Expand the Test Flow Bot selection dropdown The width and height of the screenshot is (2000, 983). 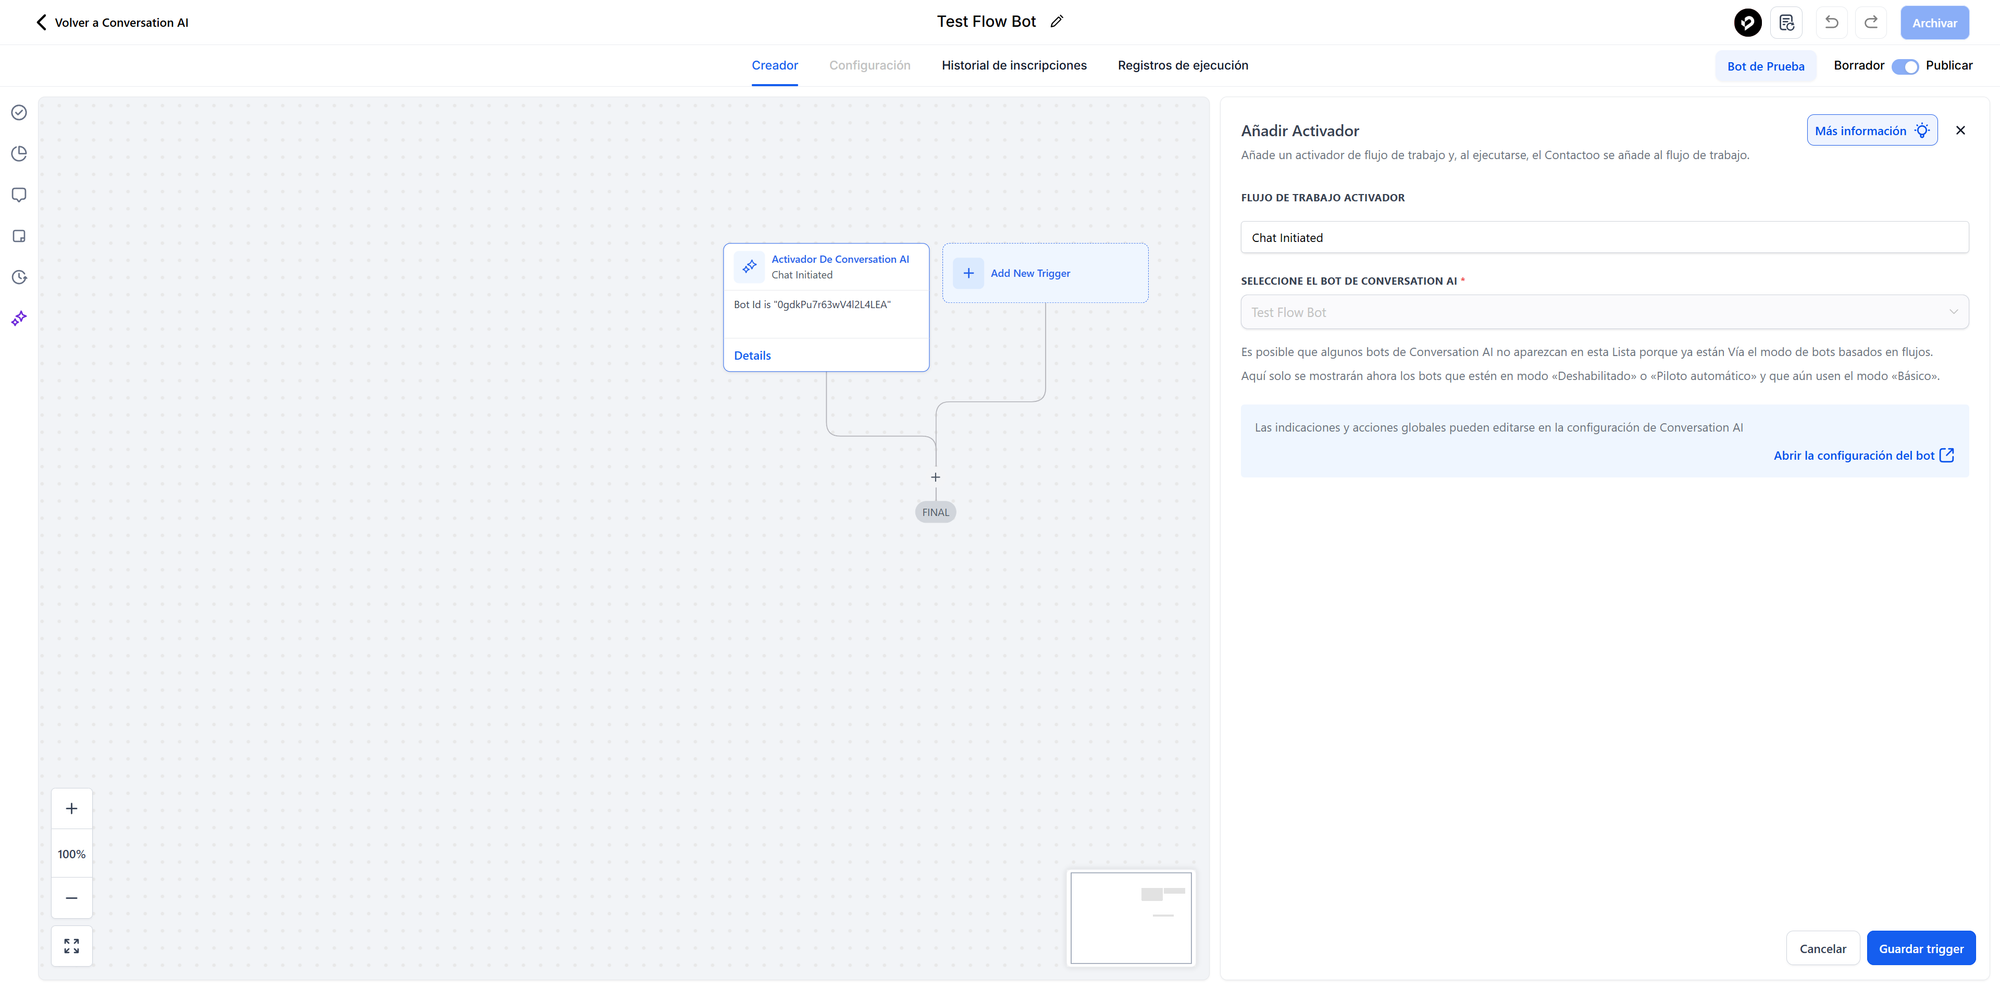click(1604, 312)
